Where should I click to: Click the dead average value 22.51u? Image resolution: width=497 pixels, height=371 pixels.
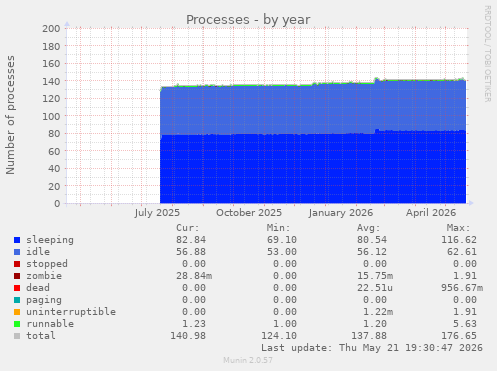point(375,288)
